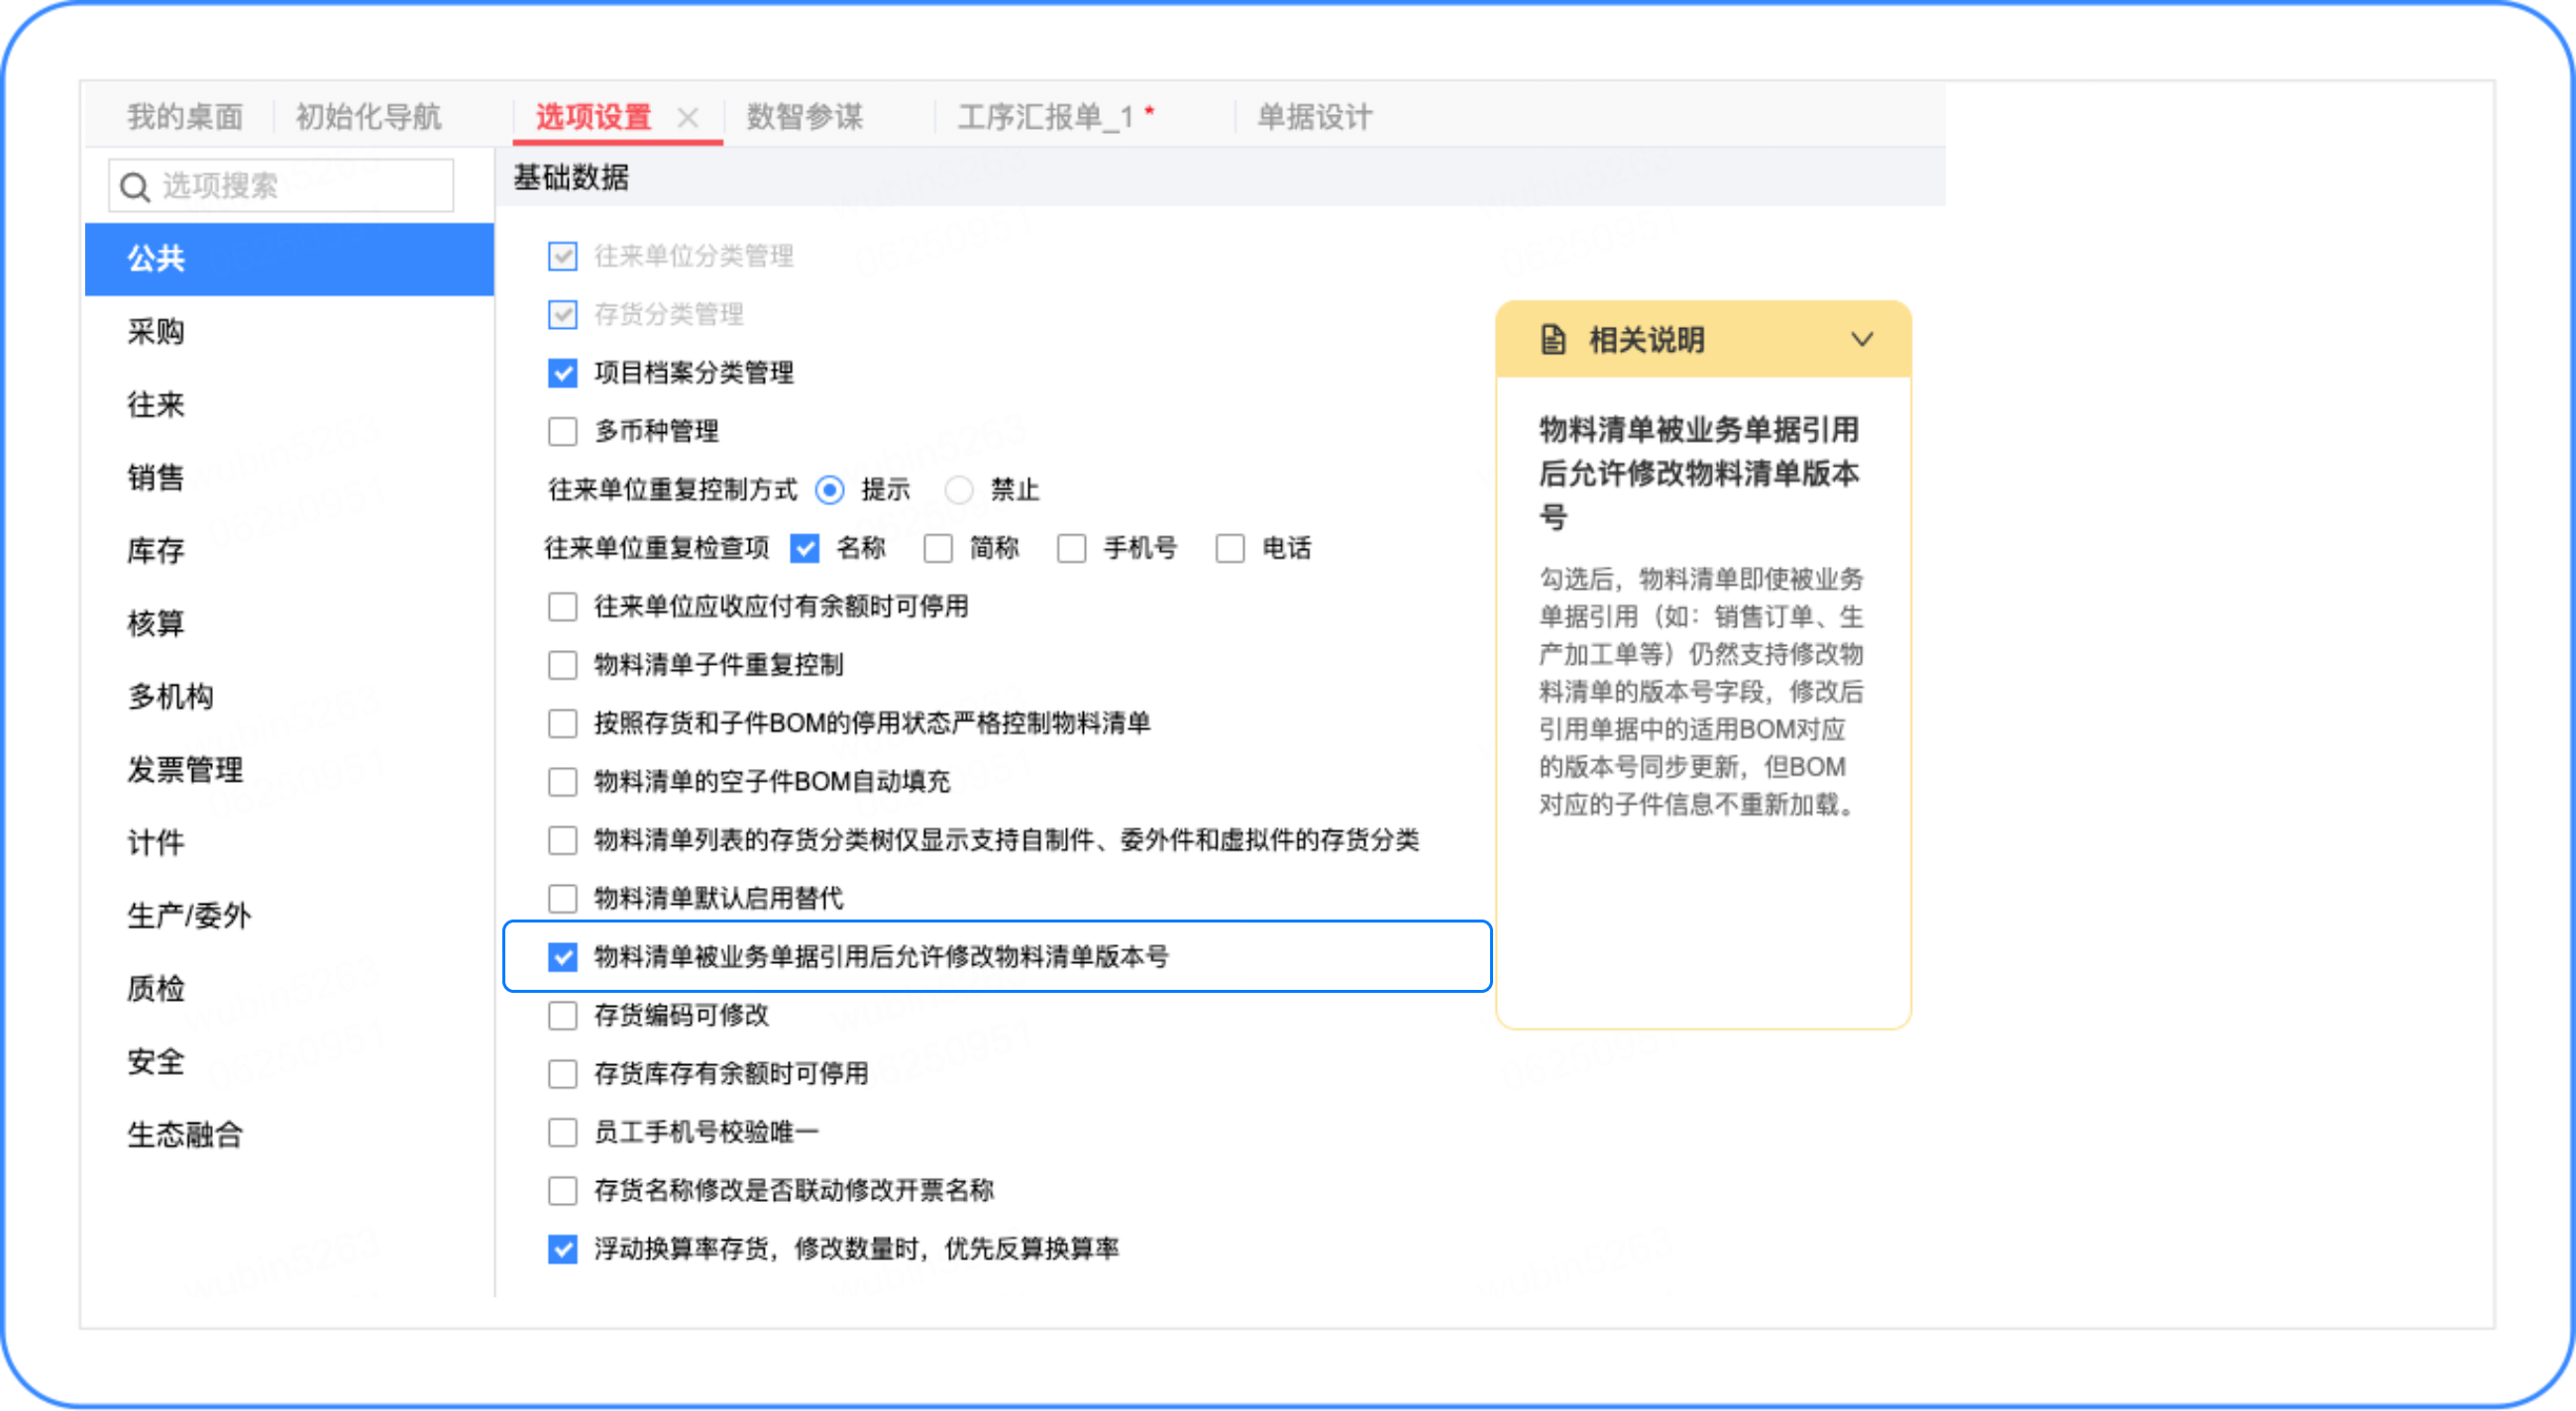Click the search magnifier icon
This screenshot has height=1411, width=2576.
[x=134, y=187]
